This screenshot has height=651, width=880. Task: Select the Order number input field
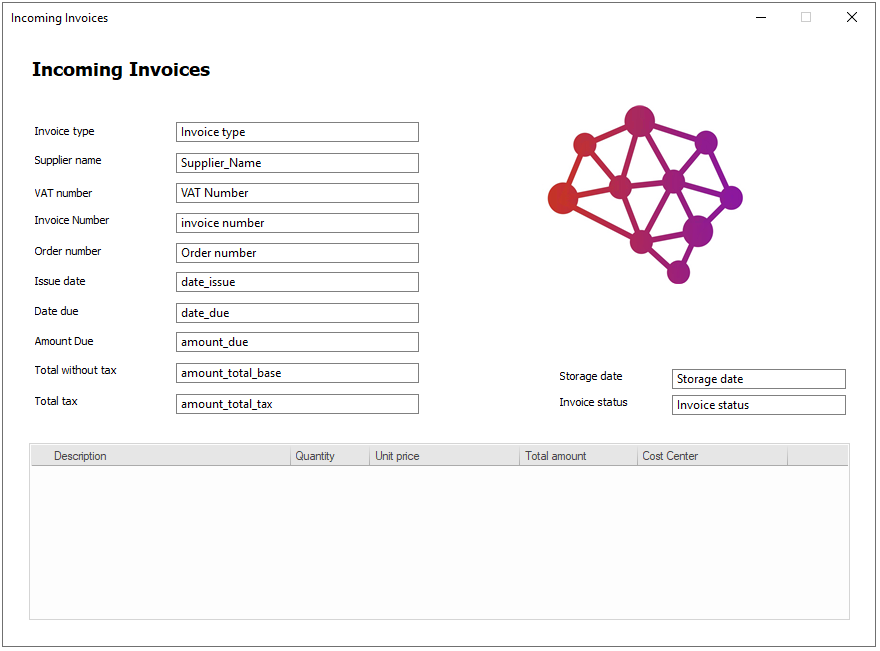point(297,253)
